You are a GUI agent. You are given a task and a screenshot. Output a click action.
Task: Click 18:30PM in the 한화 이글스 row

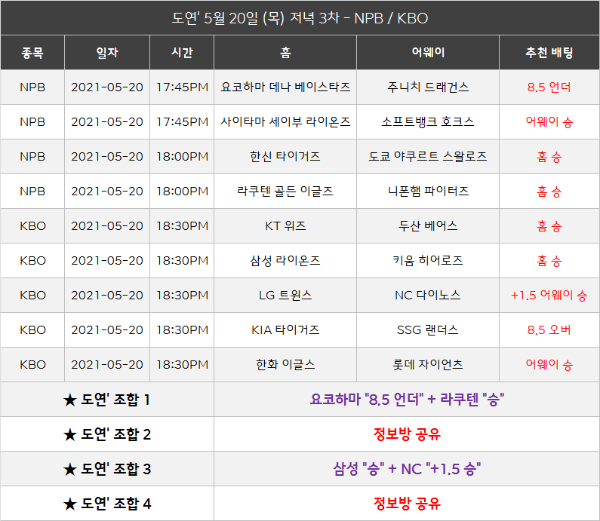click(x=182, y=365)
